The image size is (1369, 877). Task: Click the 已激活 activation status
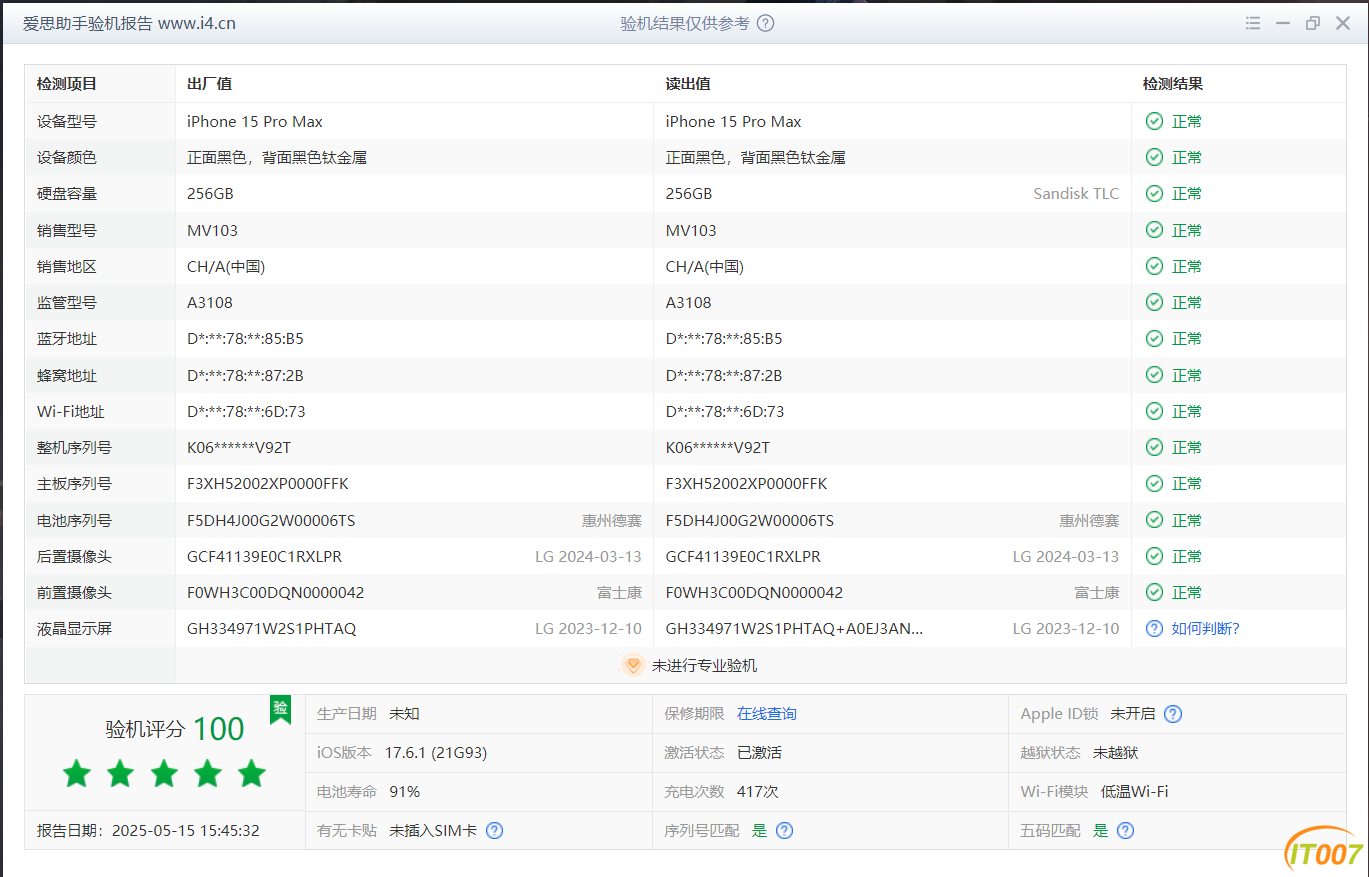pos(759,753)
